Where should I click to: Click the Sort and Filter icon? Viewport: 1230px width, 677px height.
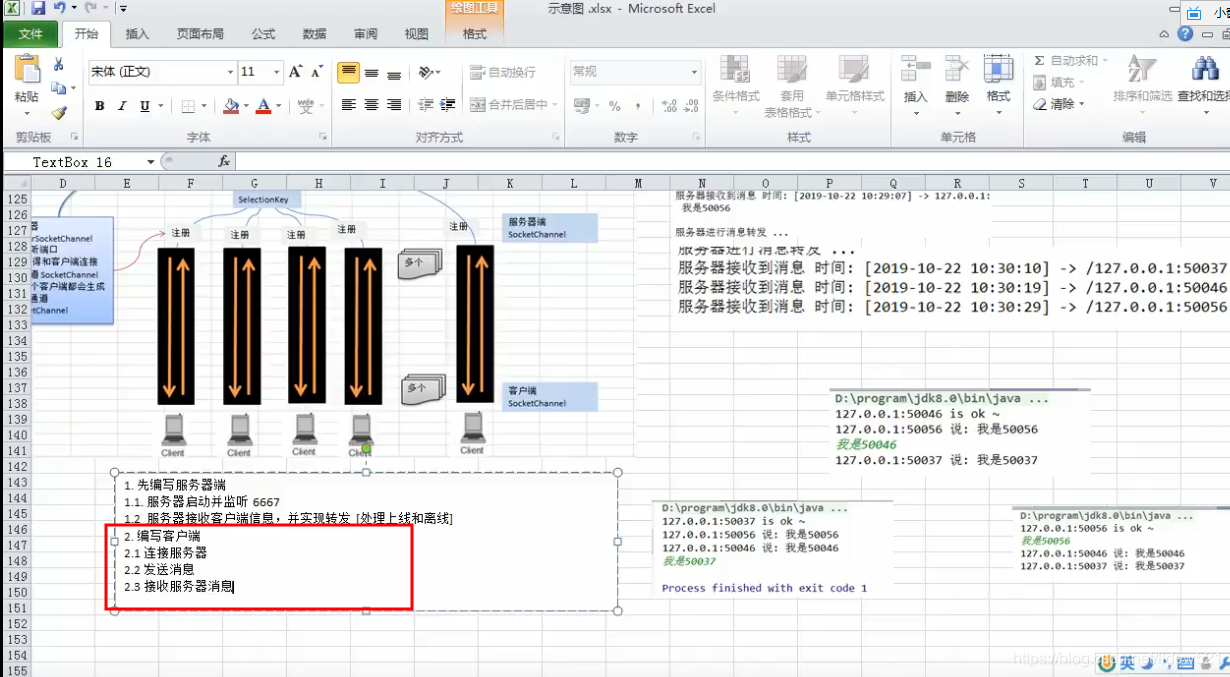click(1141, 69)
